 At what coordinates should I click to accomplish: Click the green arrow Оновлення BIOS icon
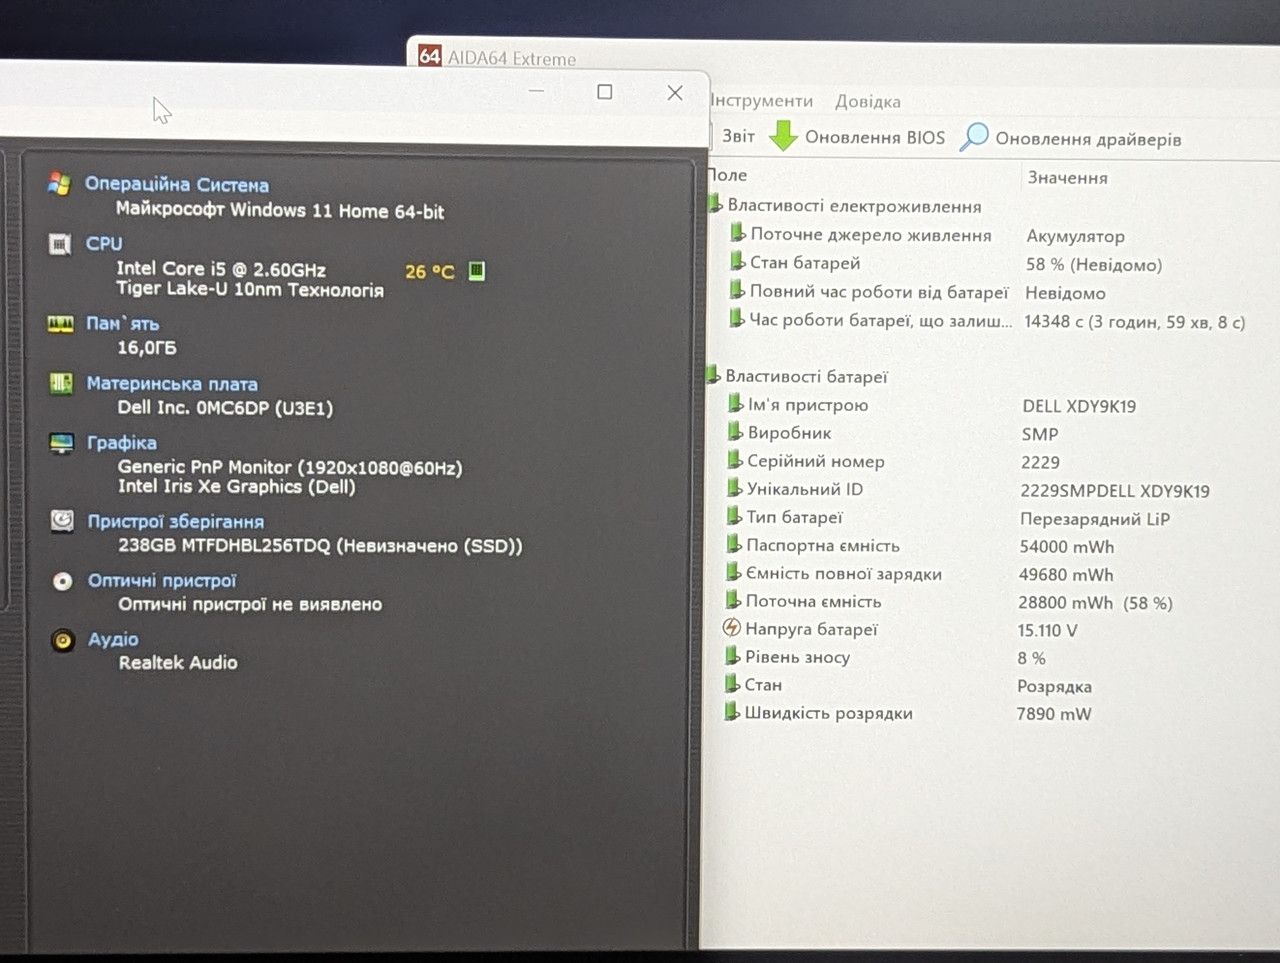(783, 136)
